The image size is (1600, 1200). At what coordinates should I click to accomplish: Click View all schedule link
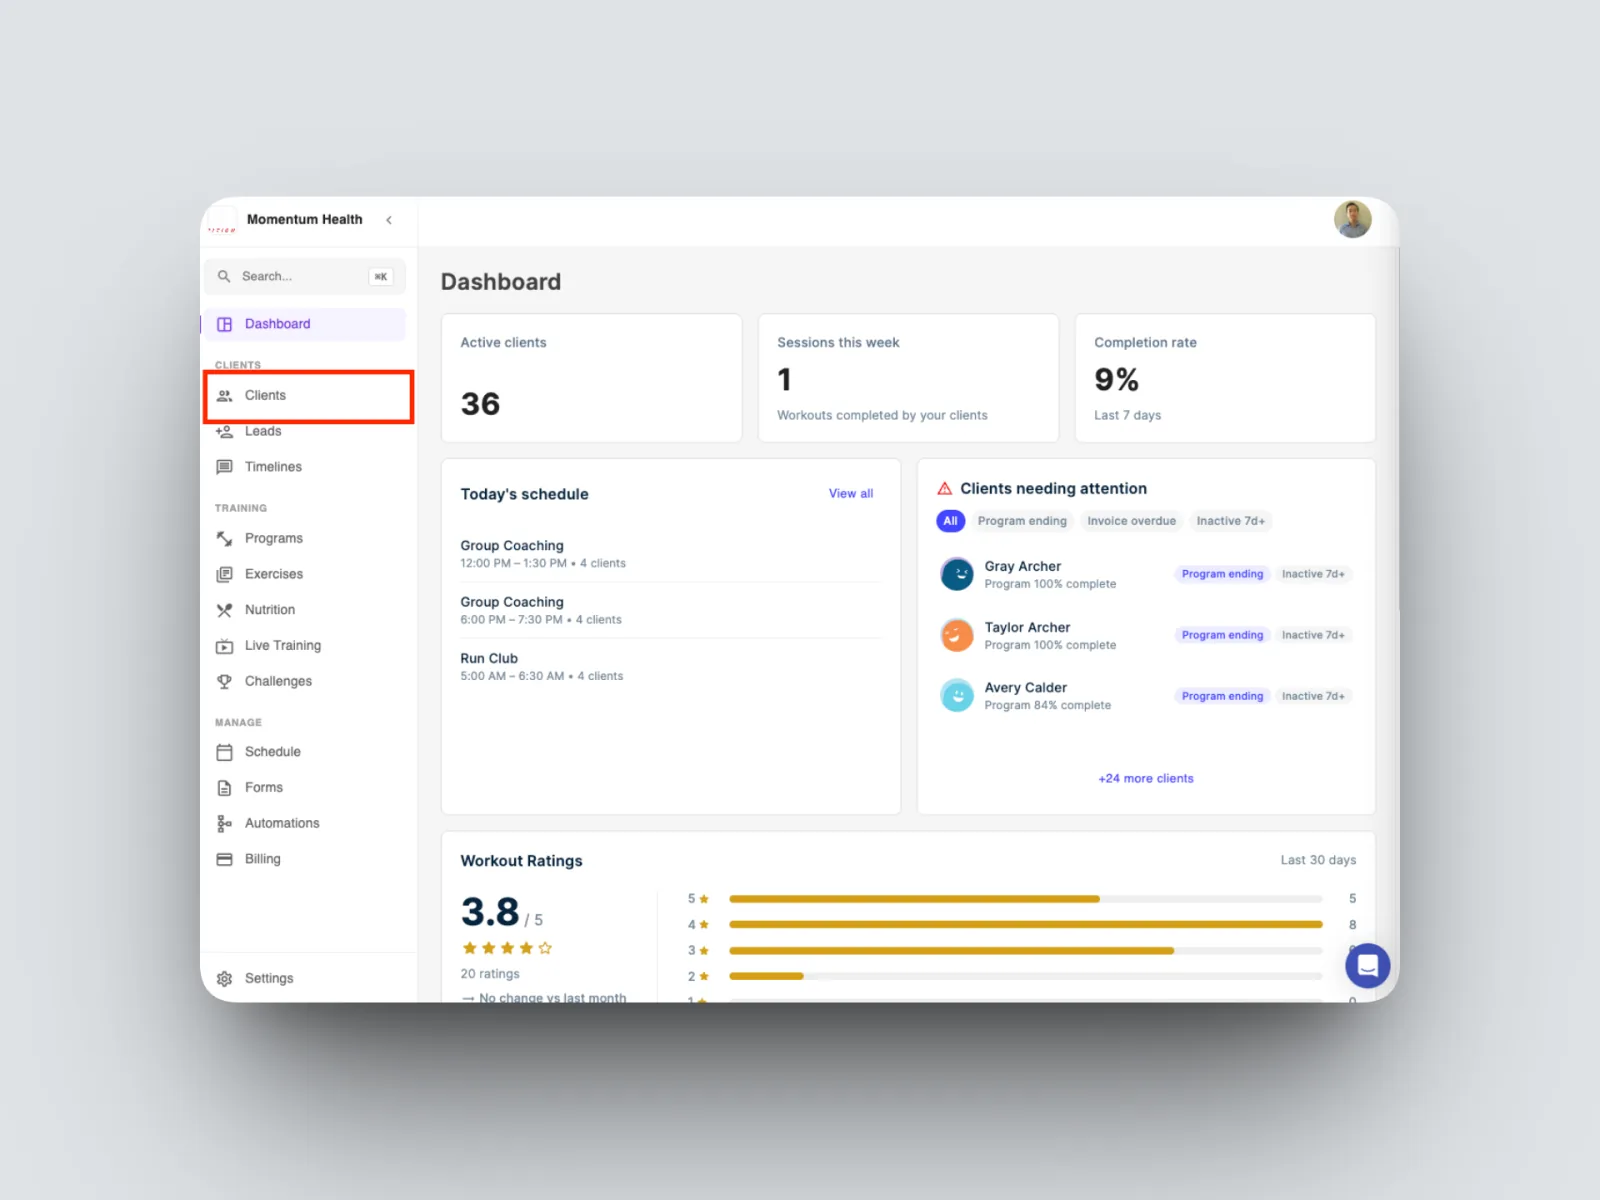coord(851,494)
